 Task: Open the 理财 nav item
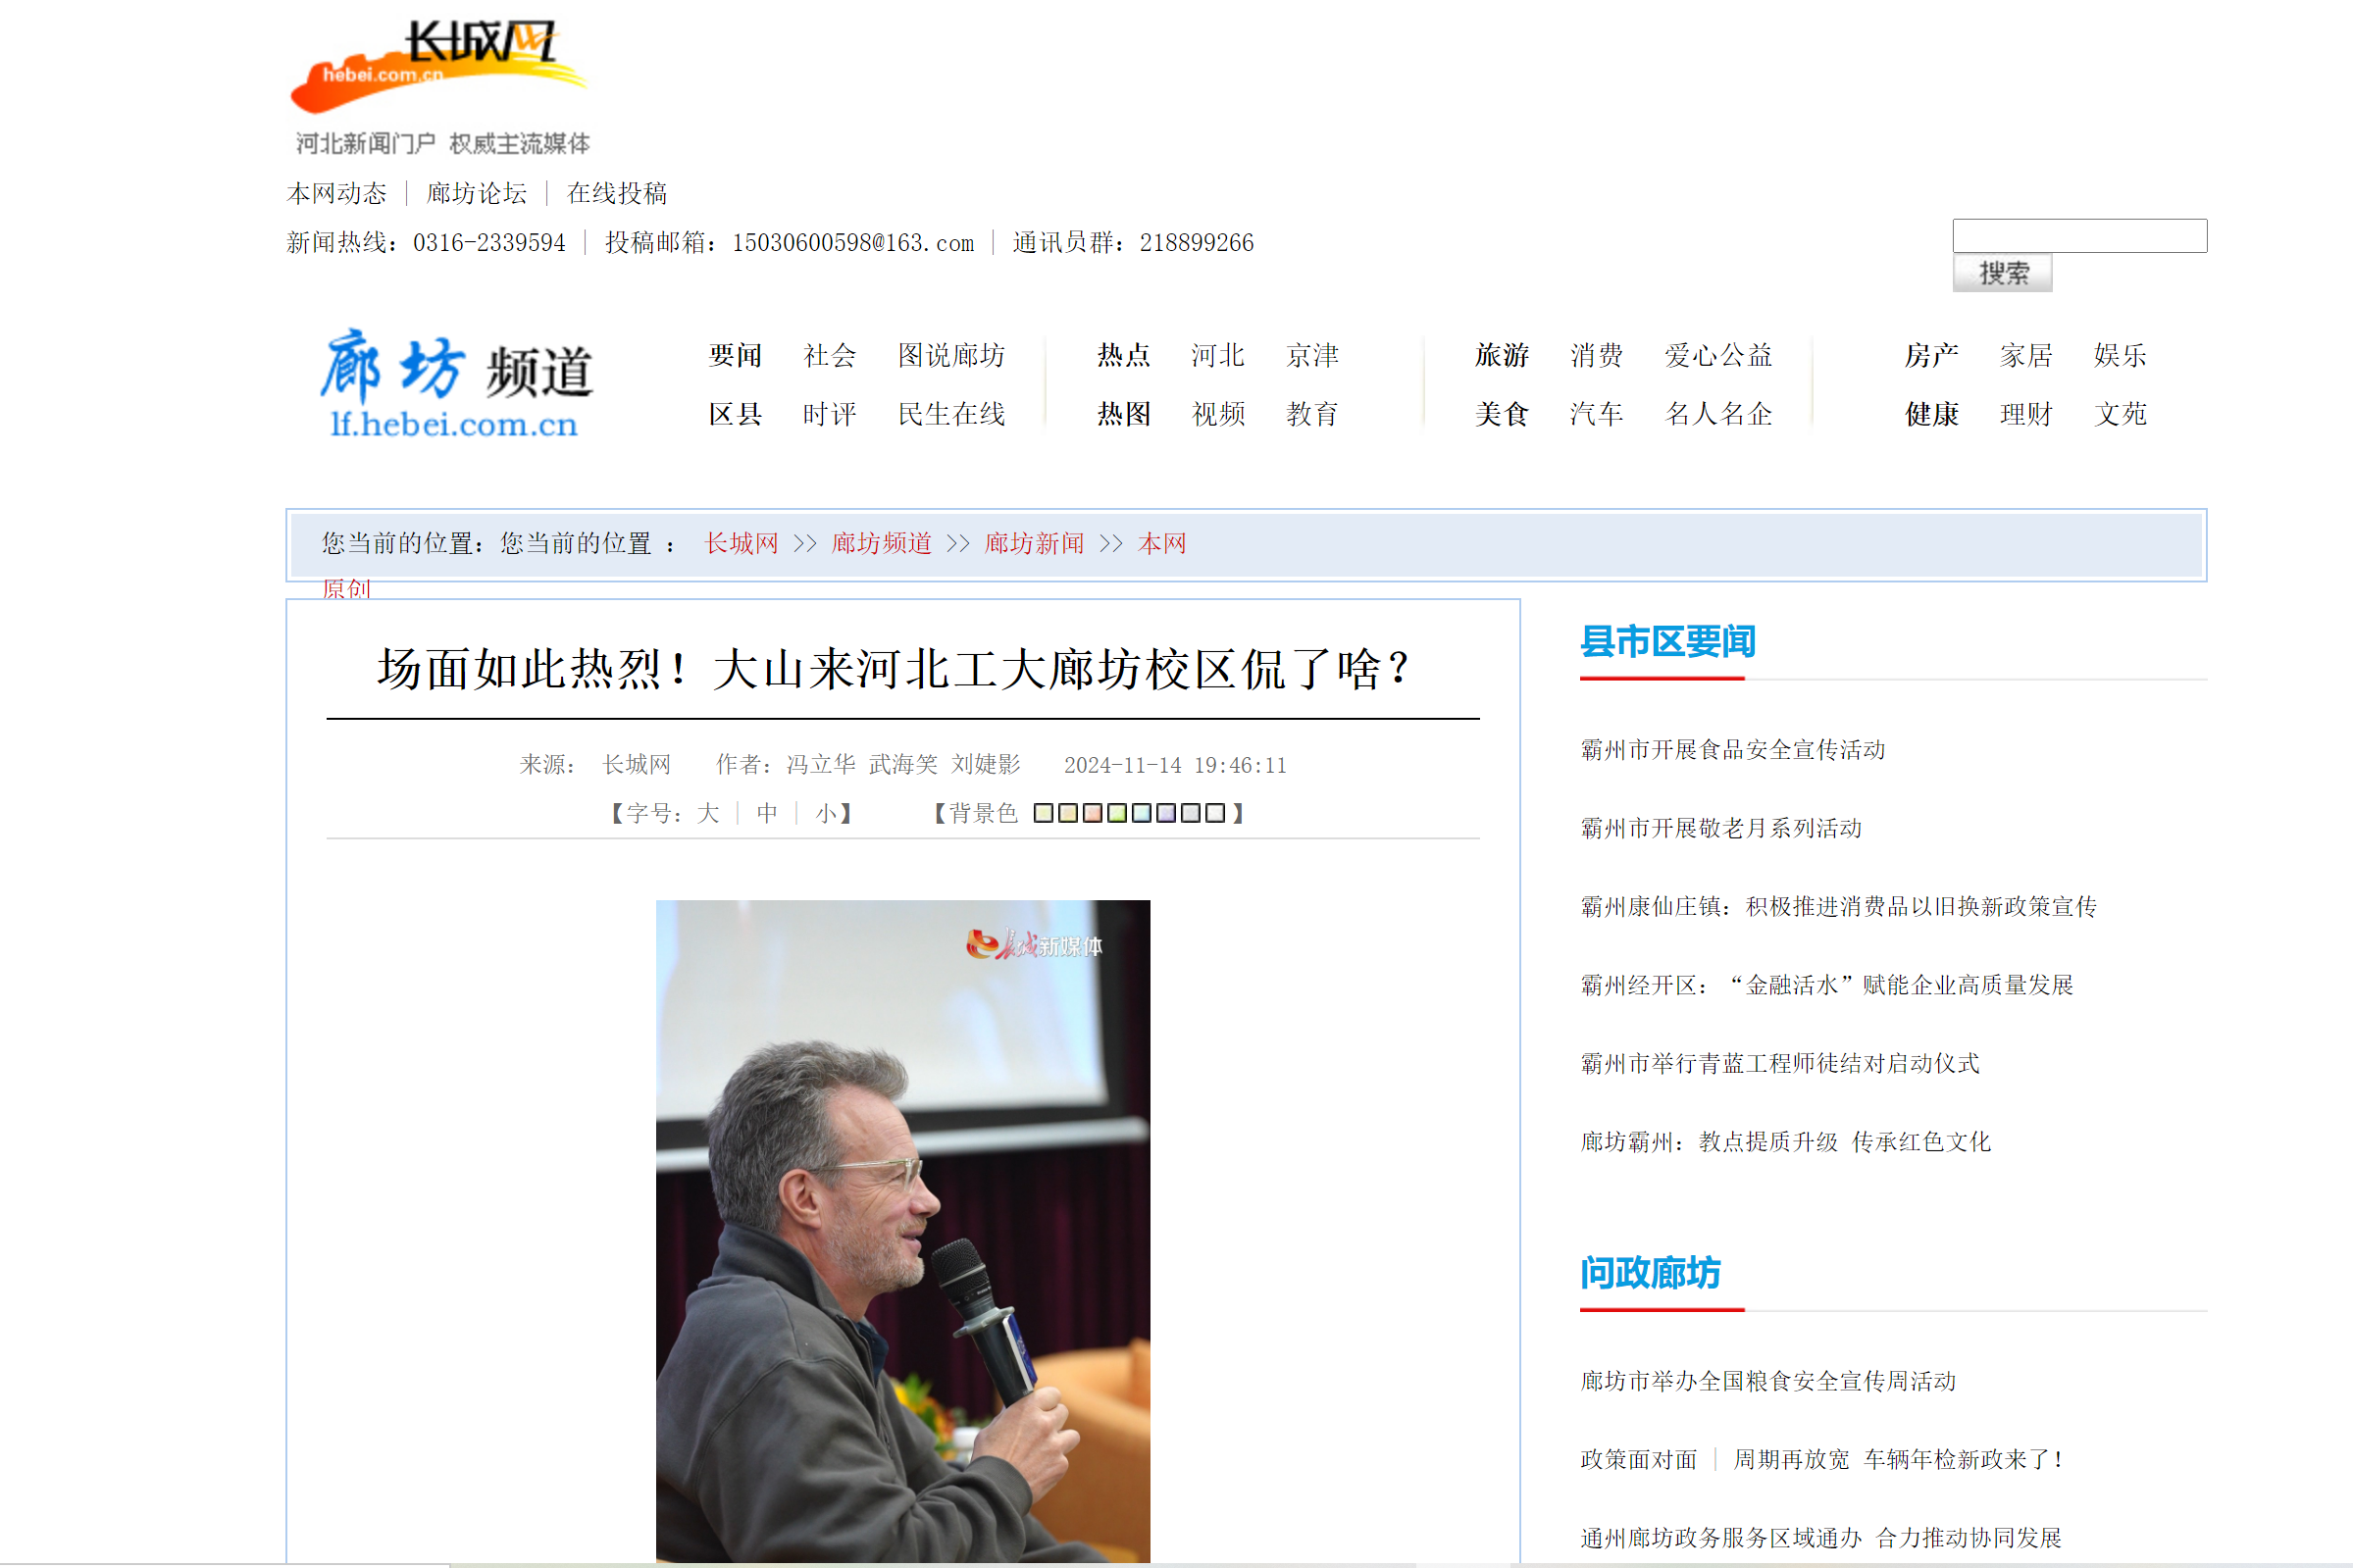[x=2026, y=414]
